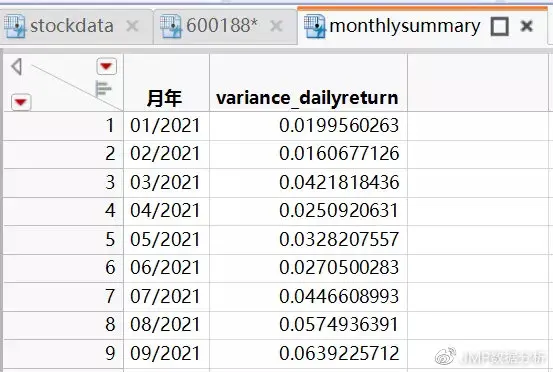The image size is (553, 372).
Task: Click the header graphs bar icon
Action: pyautogui.click(x=103, y=88)
